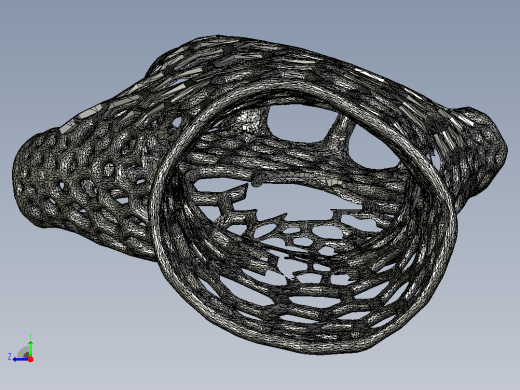The width and height of the screenshot is (520, 390).
Task: Click the blue Z axis arrow on the triad
Action: (x=21, y=359)
